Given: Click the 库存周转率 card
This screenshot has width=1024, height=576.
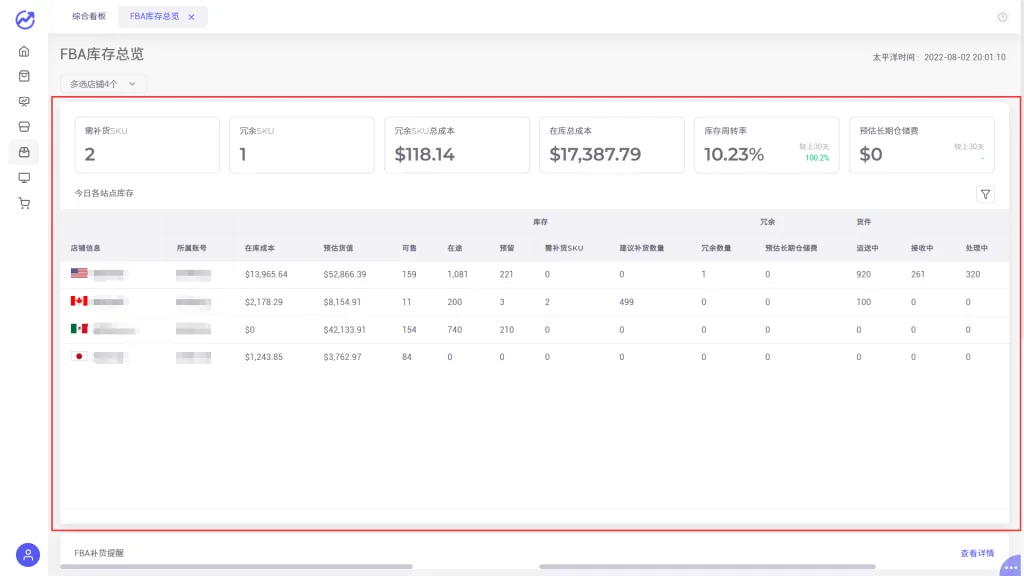Looking at the screenshot, I should tap(767, 145).
